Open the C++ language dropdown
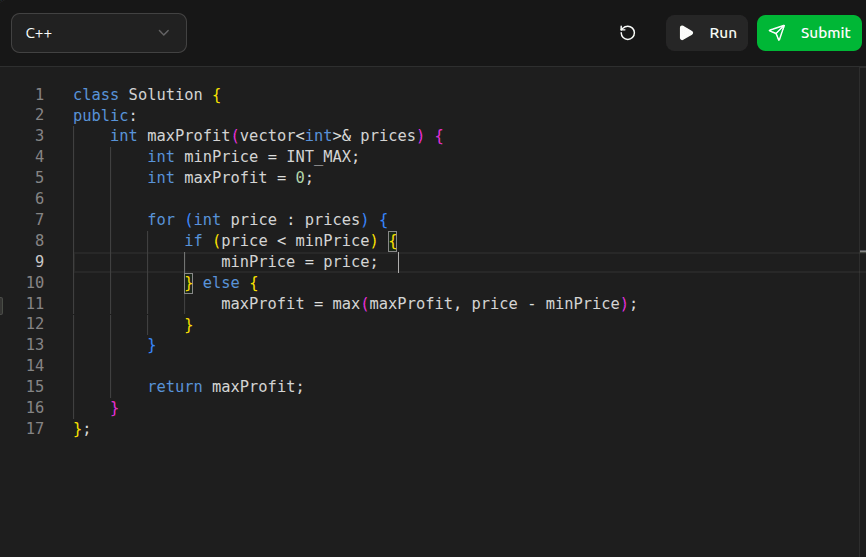 pos(99,33)
